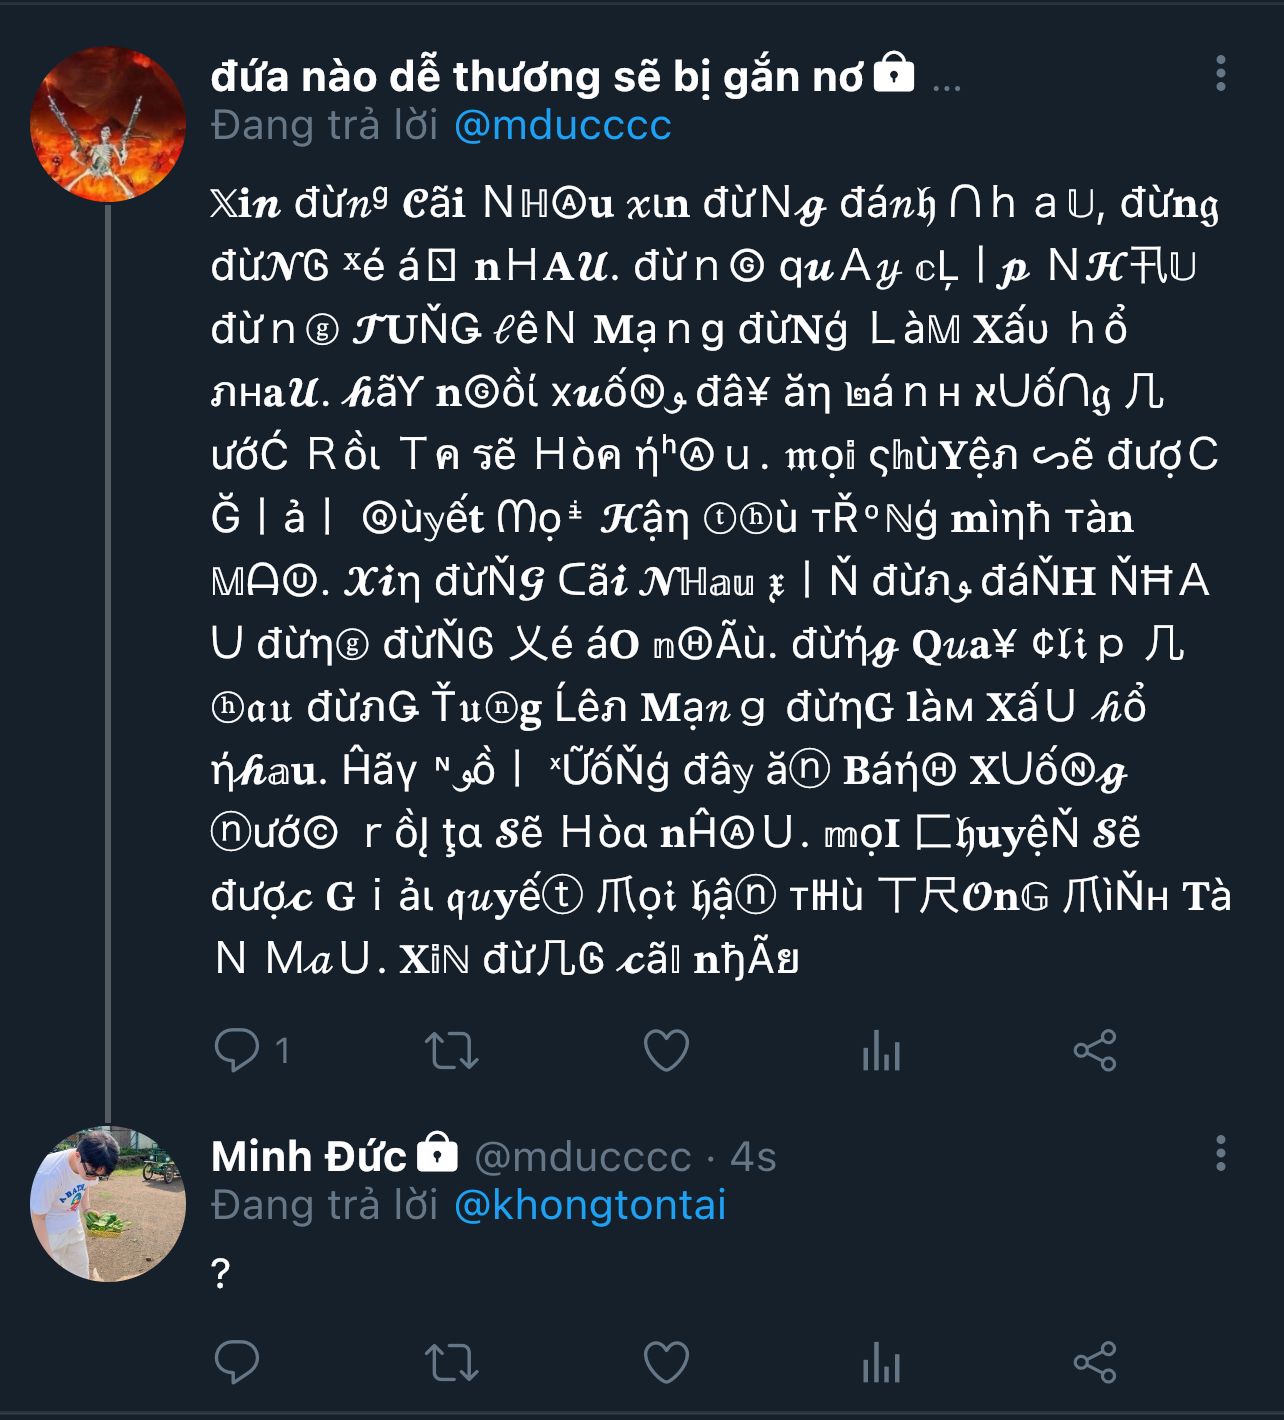Open the @mducccc mention link

[562, 126]
